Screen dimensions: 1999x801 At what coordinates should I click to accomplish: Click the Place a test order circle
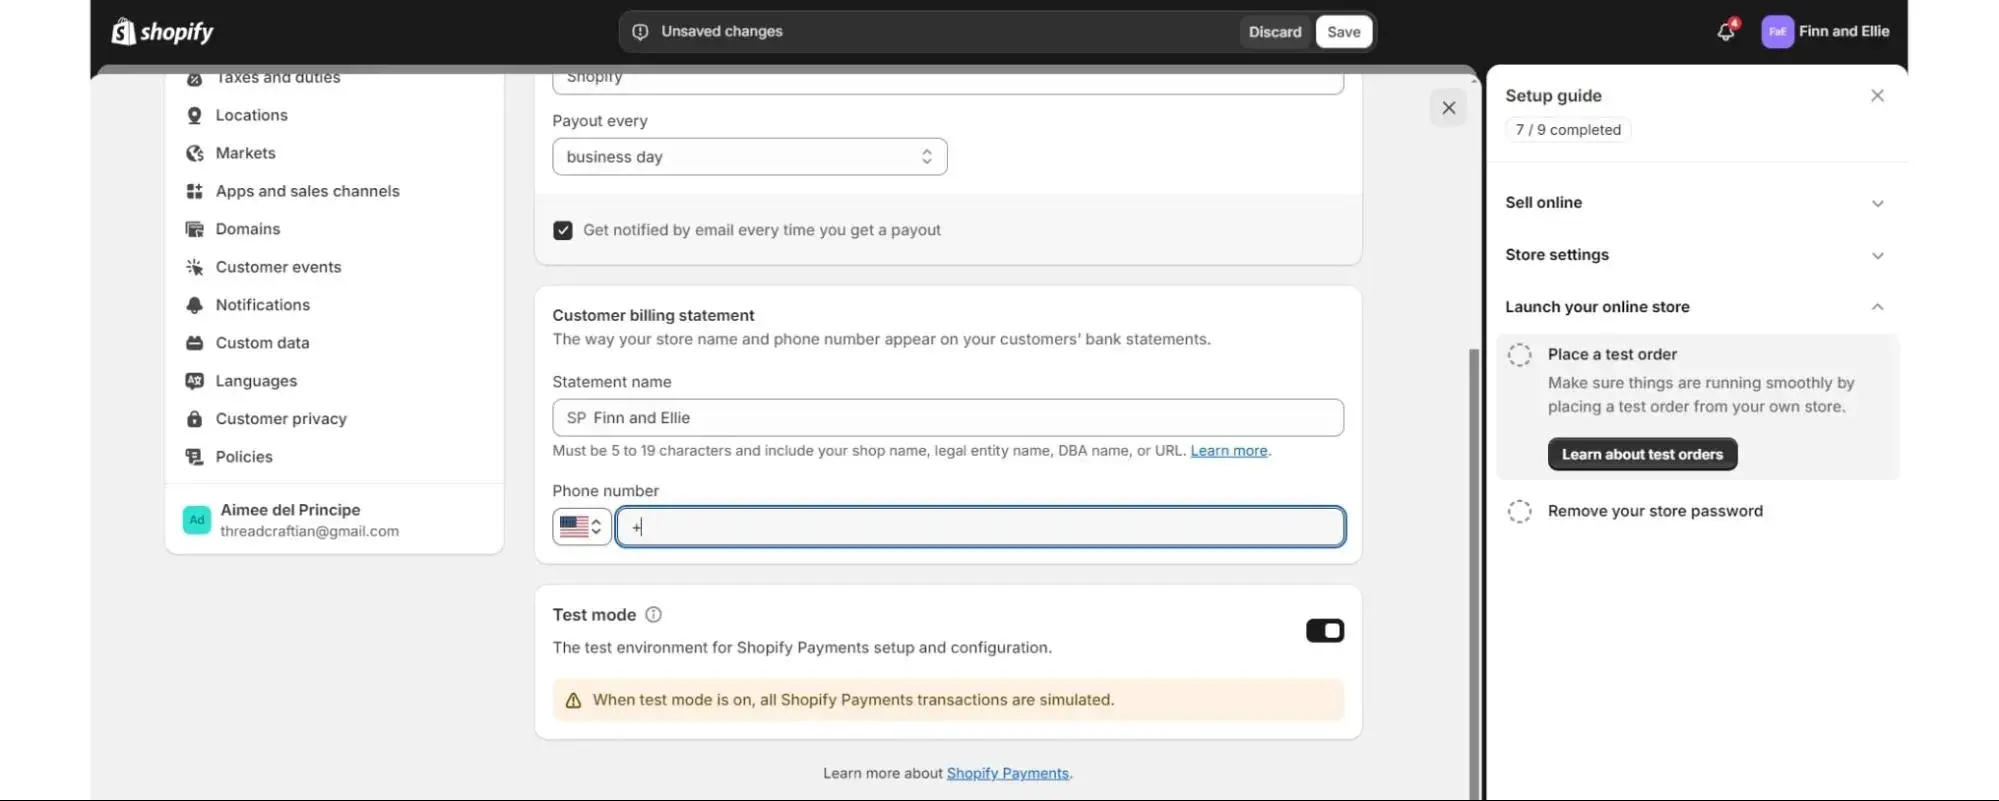point(1519,355)
